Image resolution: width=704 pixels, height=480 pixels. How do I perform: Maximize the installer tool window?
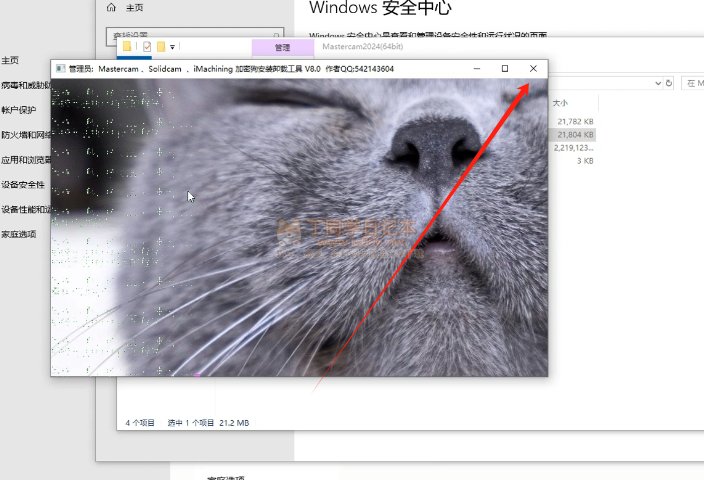[x=504, y=68]
